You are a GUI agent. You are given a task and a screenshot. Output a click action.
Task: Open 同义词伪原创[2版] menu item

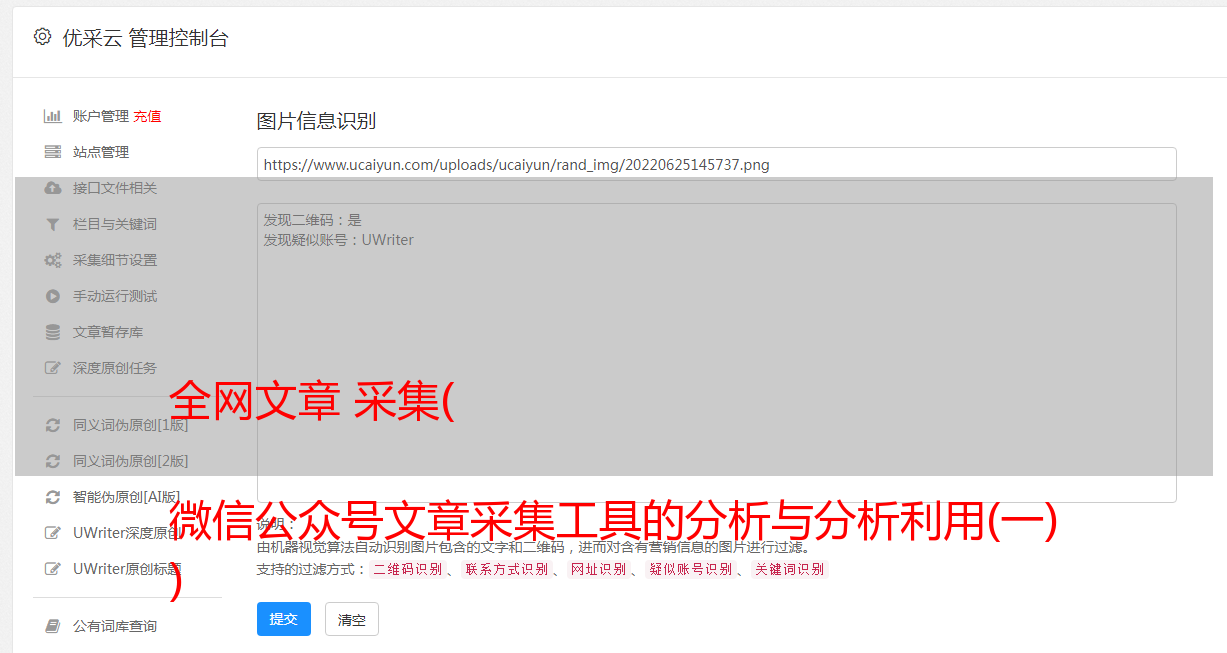(x=130, y=461)
